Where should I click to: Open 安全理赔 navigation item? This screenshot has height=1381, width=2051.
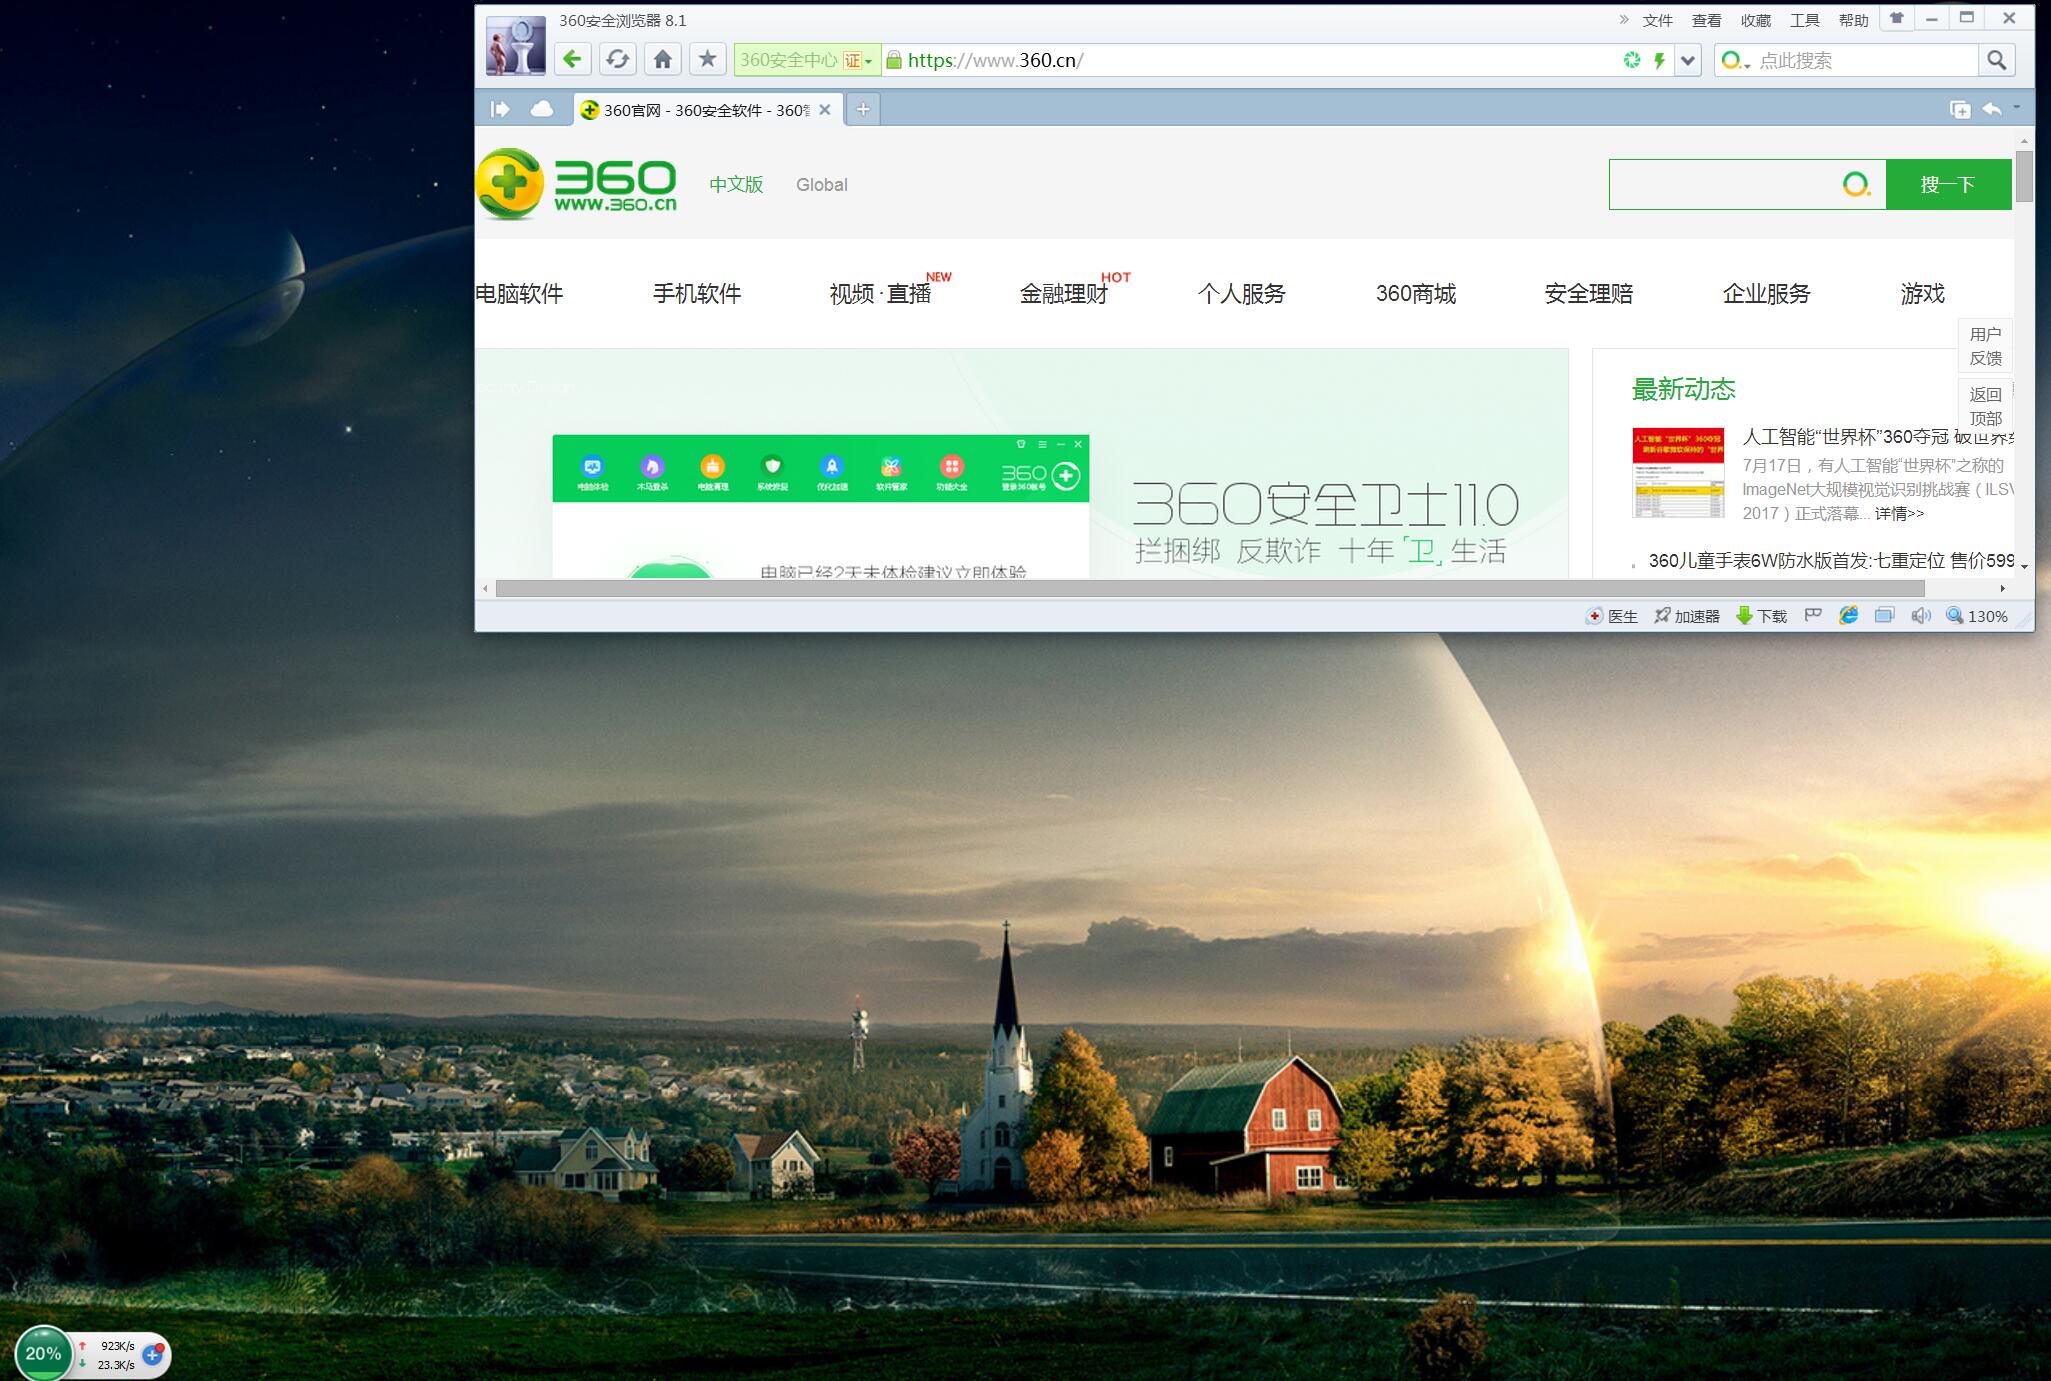point(1588,294)
